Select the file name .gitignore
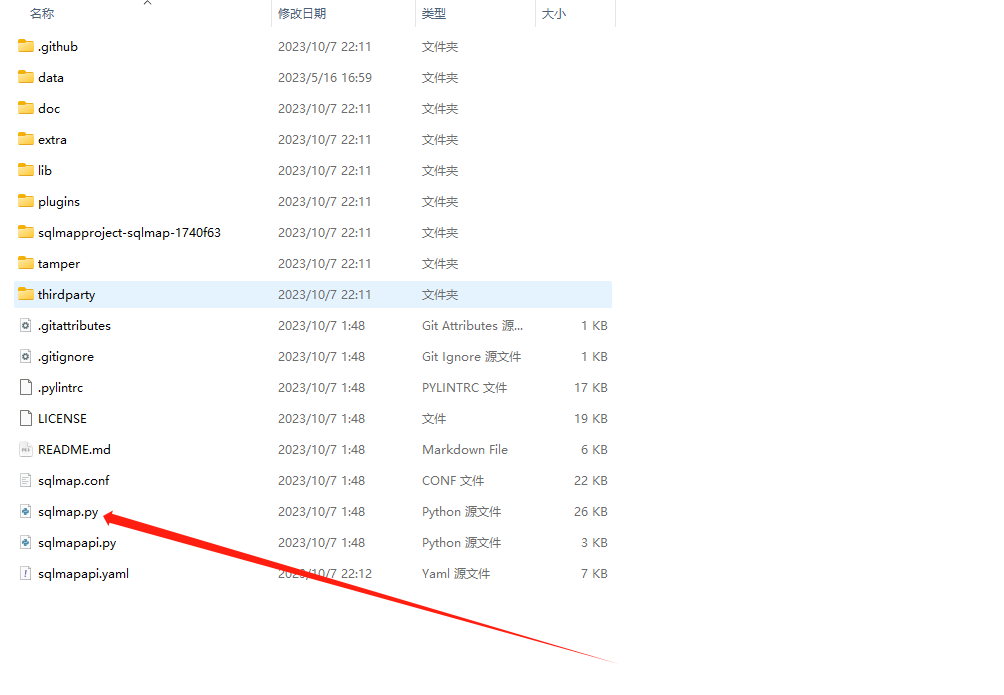This screenshot has height=695, width=1004. click(65, 357)
